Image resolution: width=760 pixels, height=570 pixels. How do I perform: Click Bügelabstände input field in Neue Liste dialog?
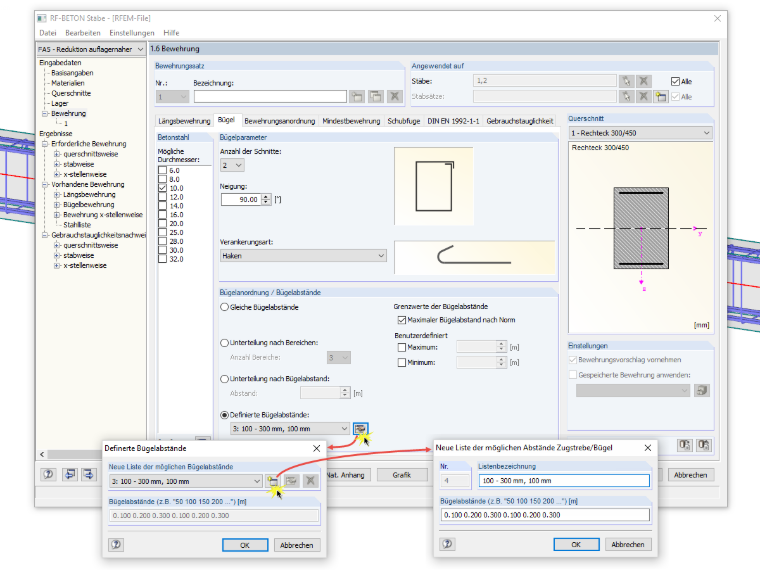[x=545, y=515]
